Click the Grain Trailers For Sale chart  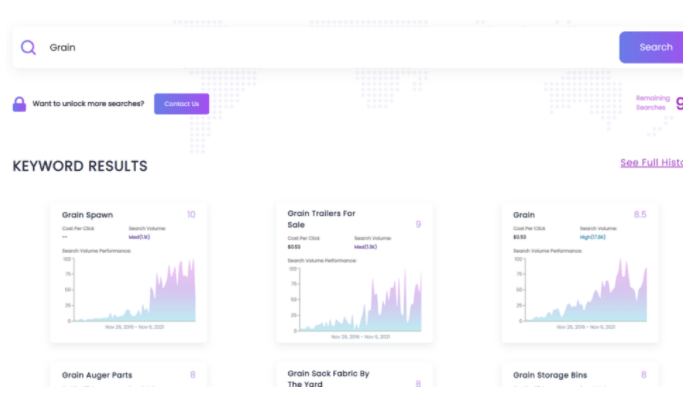pos(355,299)
